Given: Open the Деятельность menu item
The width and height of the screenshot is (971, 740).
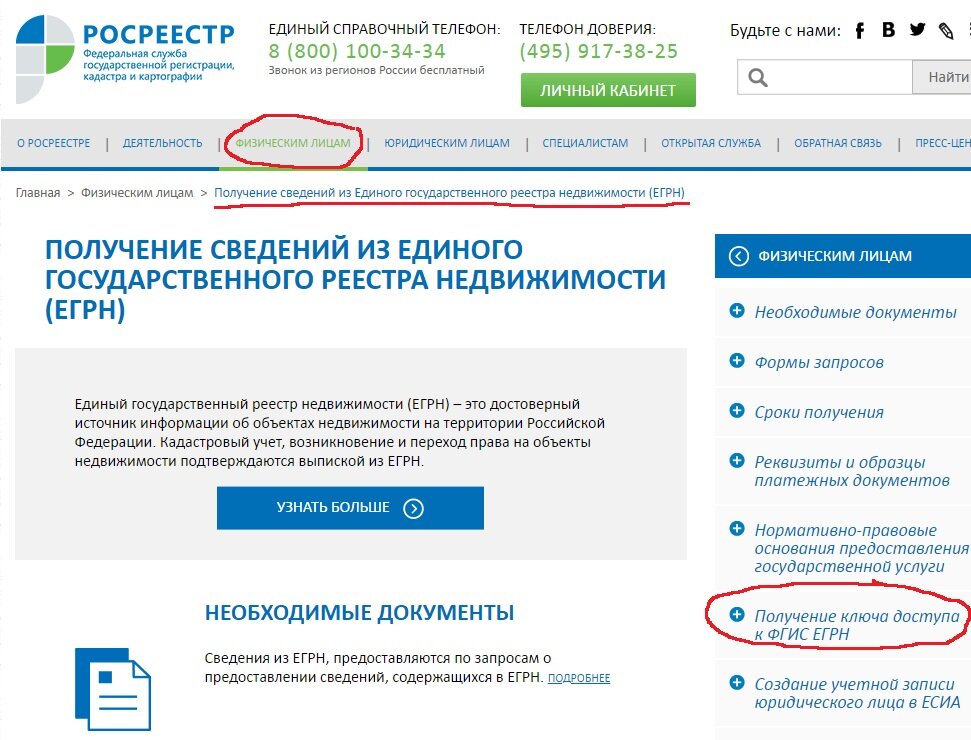Looking at the screenshot, I should pyautogui.click(x=162, y=143).
